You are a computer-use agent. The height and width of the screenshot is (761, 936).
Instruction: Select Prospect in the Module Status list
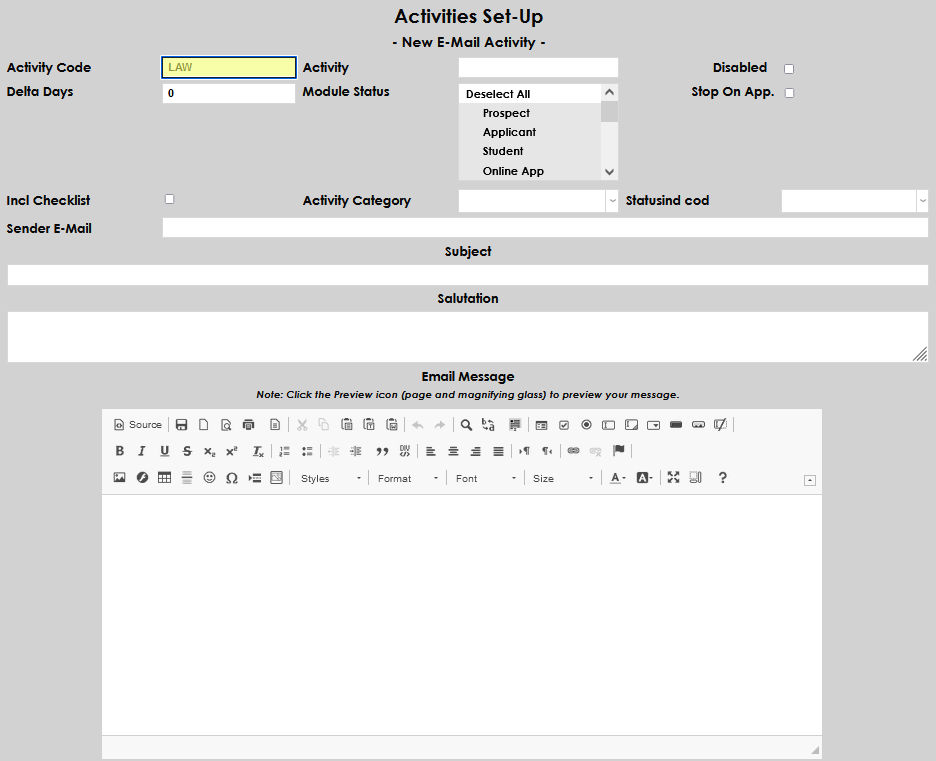tap(505, 113)
